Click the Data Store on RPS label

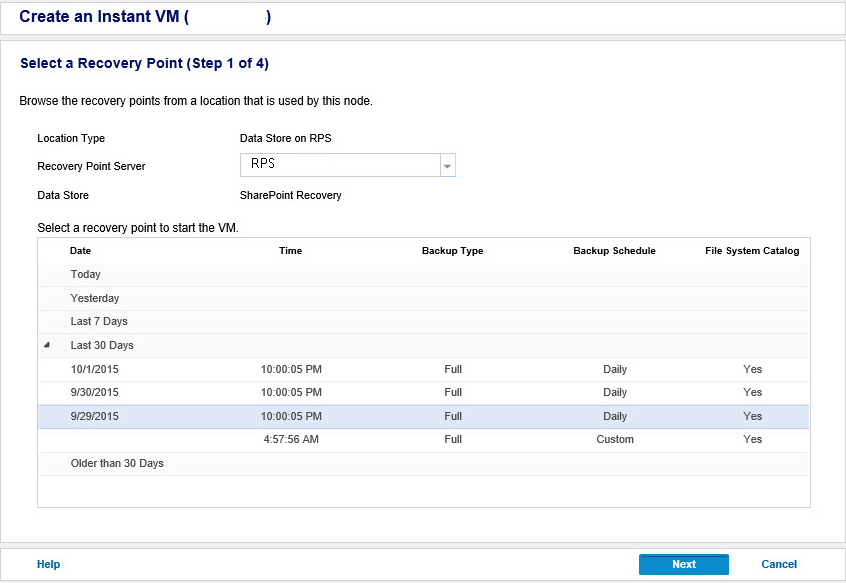tap(286, 138)
